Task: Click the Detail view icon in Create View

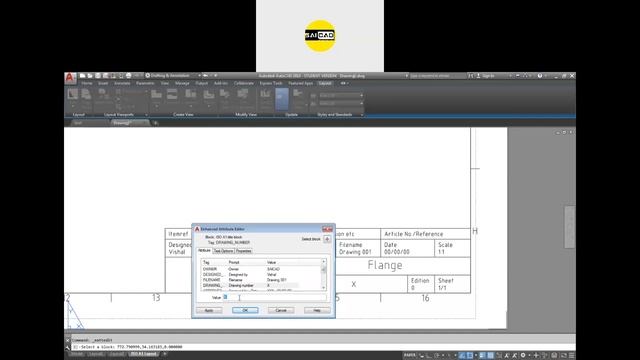Action: point(209,95)
